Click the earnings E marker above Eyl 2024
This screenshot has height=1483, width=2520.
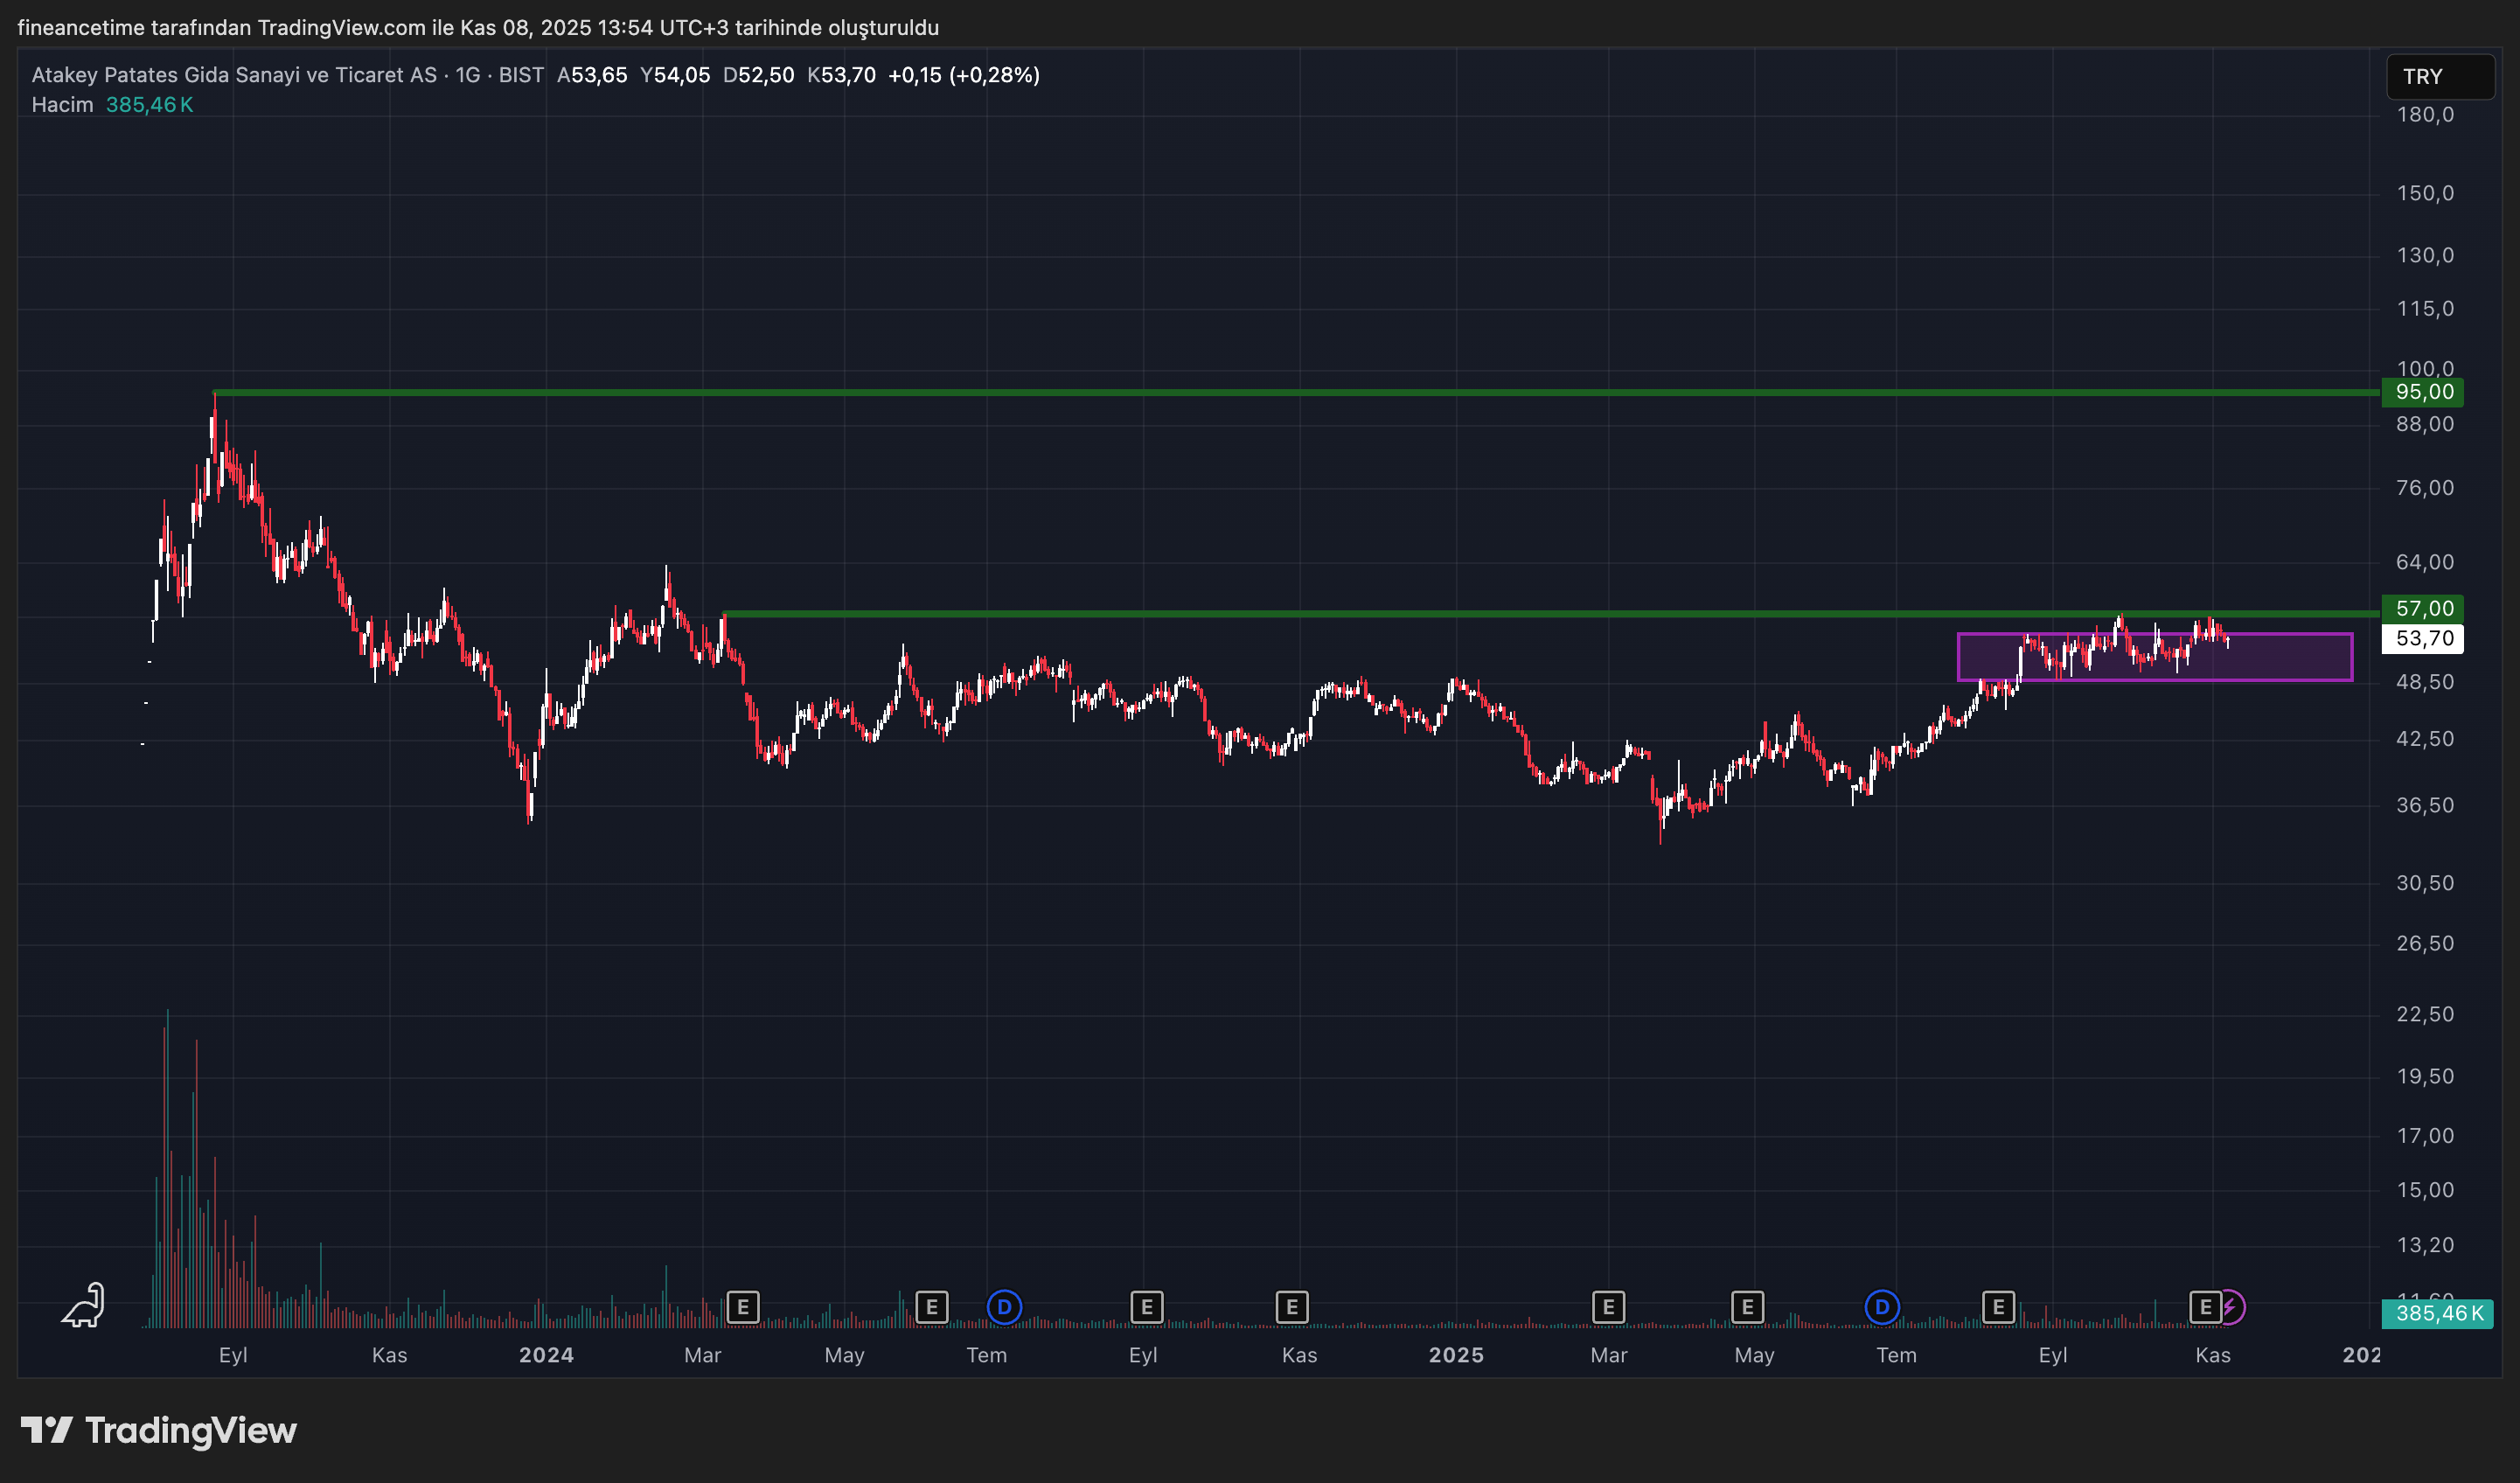[x=1146, y=1307]
